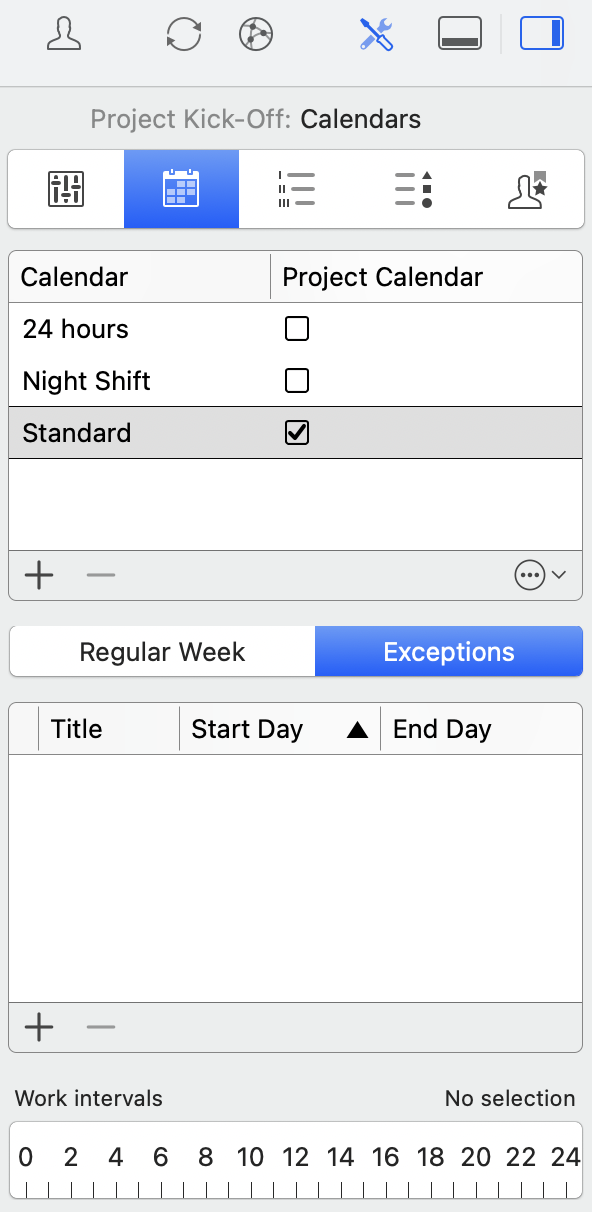The width and height of the screenshot is (592, 1212).
Task: Open the resource inspector icon
Action: [526, 188]
